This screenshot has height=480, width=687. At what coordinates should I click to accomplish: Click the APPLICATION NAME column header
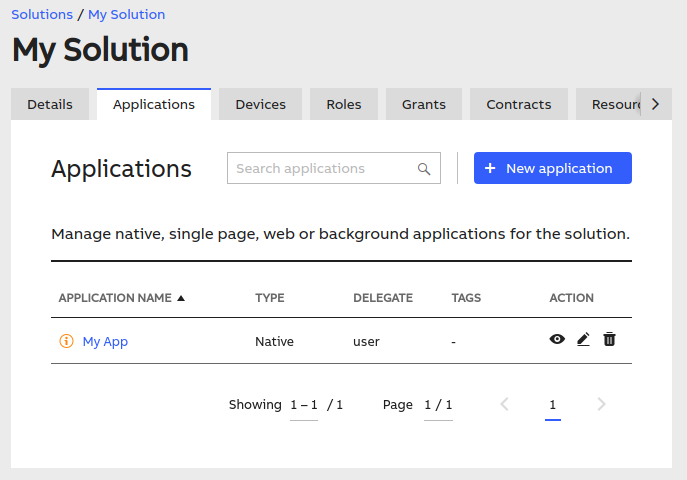point(115,298)
